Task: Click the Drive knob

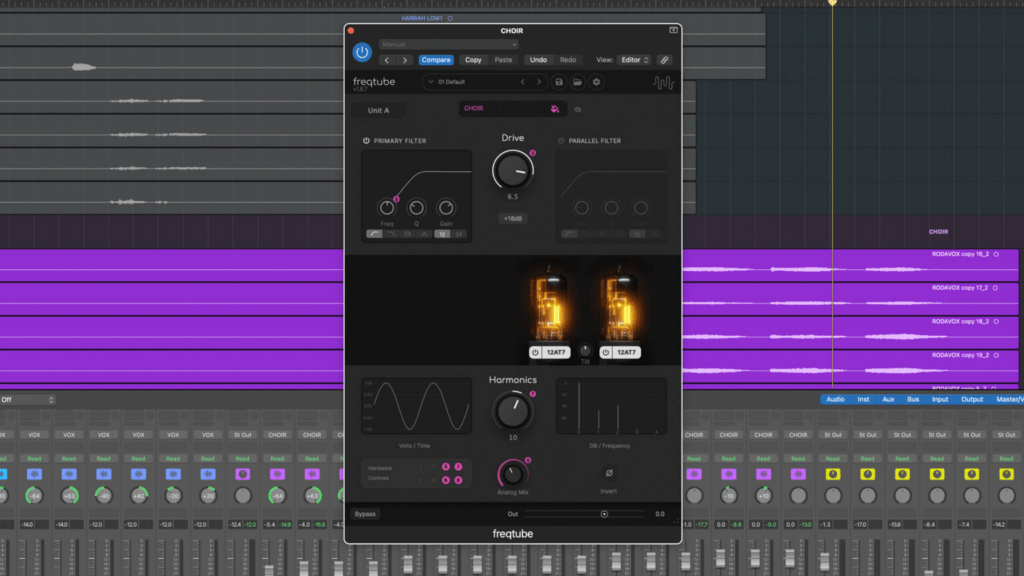Action: pos(513,170)
